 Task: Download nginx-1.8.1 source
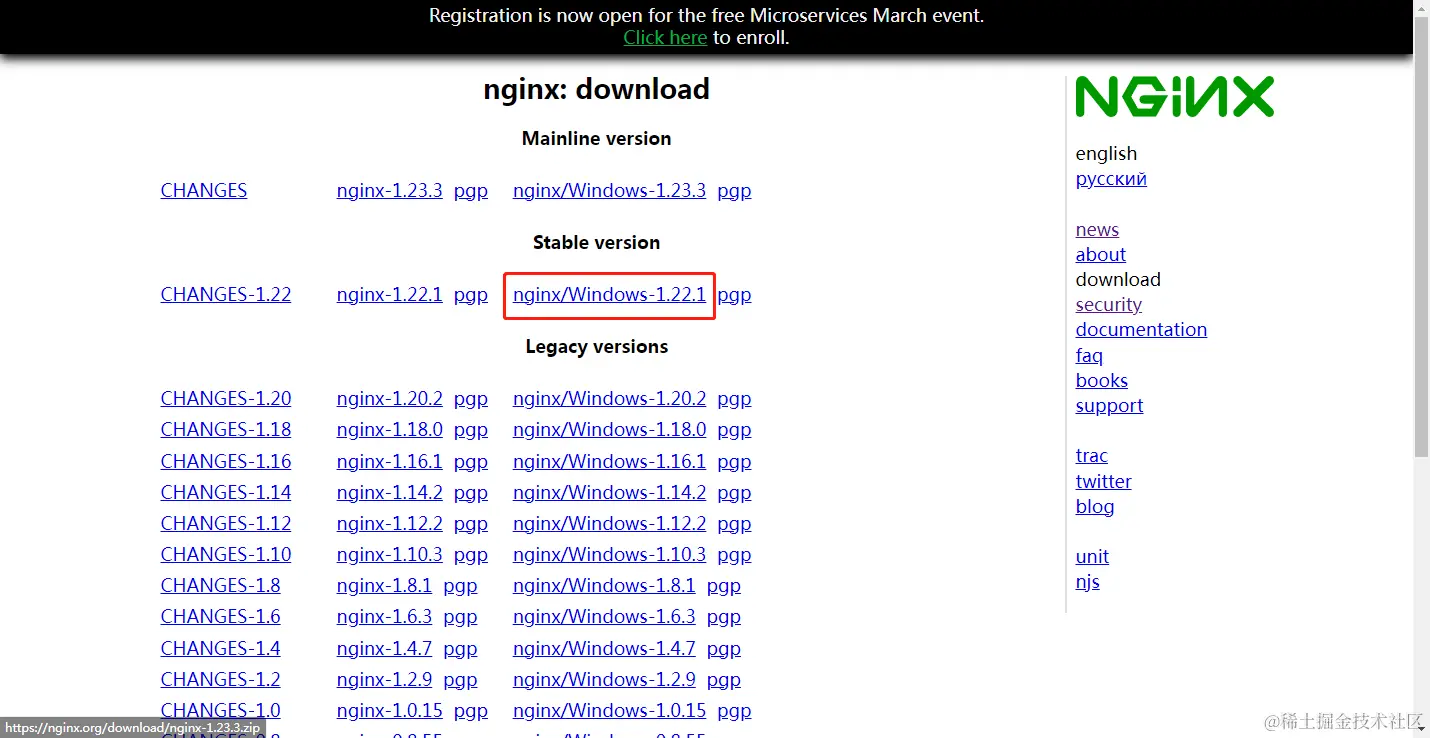point(384,586)
